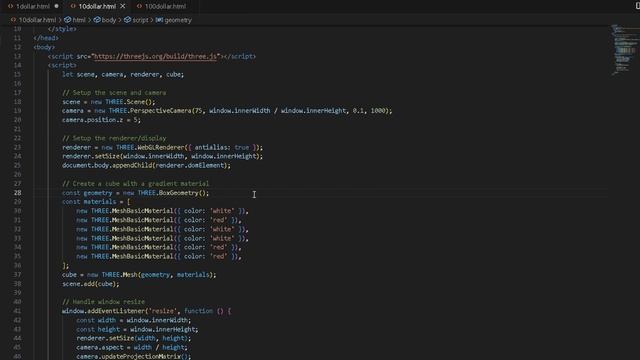
Task: Select the 10dollar.html editor tab
Action: [97, 6]
